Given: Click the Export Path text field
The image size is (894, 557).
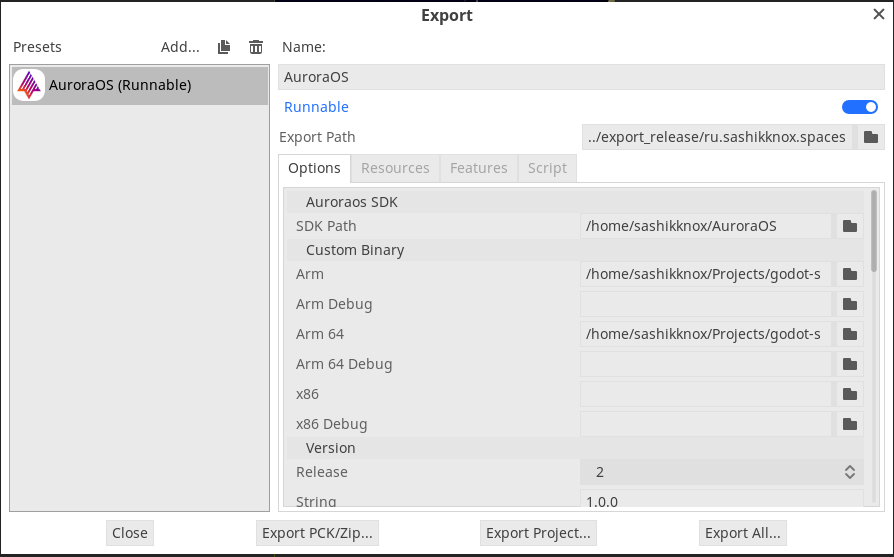Looking at the screenshot, I should coord(717,137).
